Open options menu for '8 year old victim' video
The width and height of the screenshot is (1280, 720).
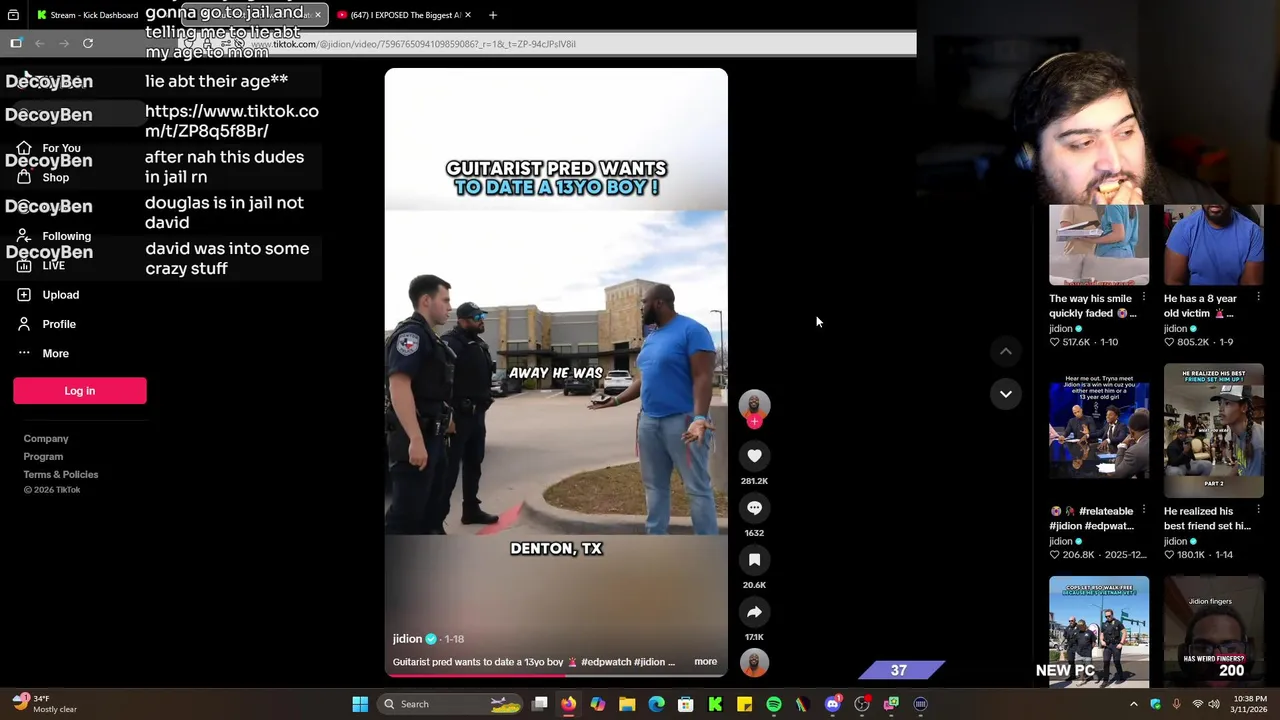tap(1258, 298)
